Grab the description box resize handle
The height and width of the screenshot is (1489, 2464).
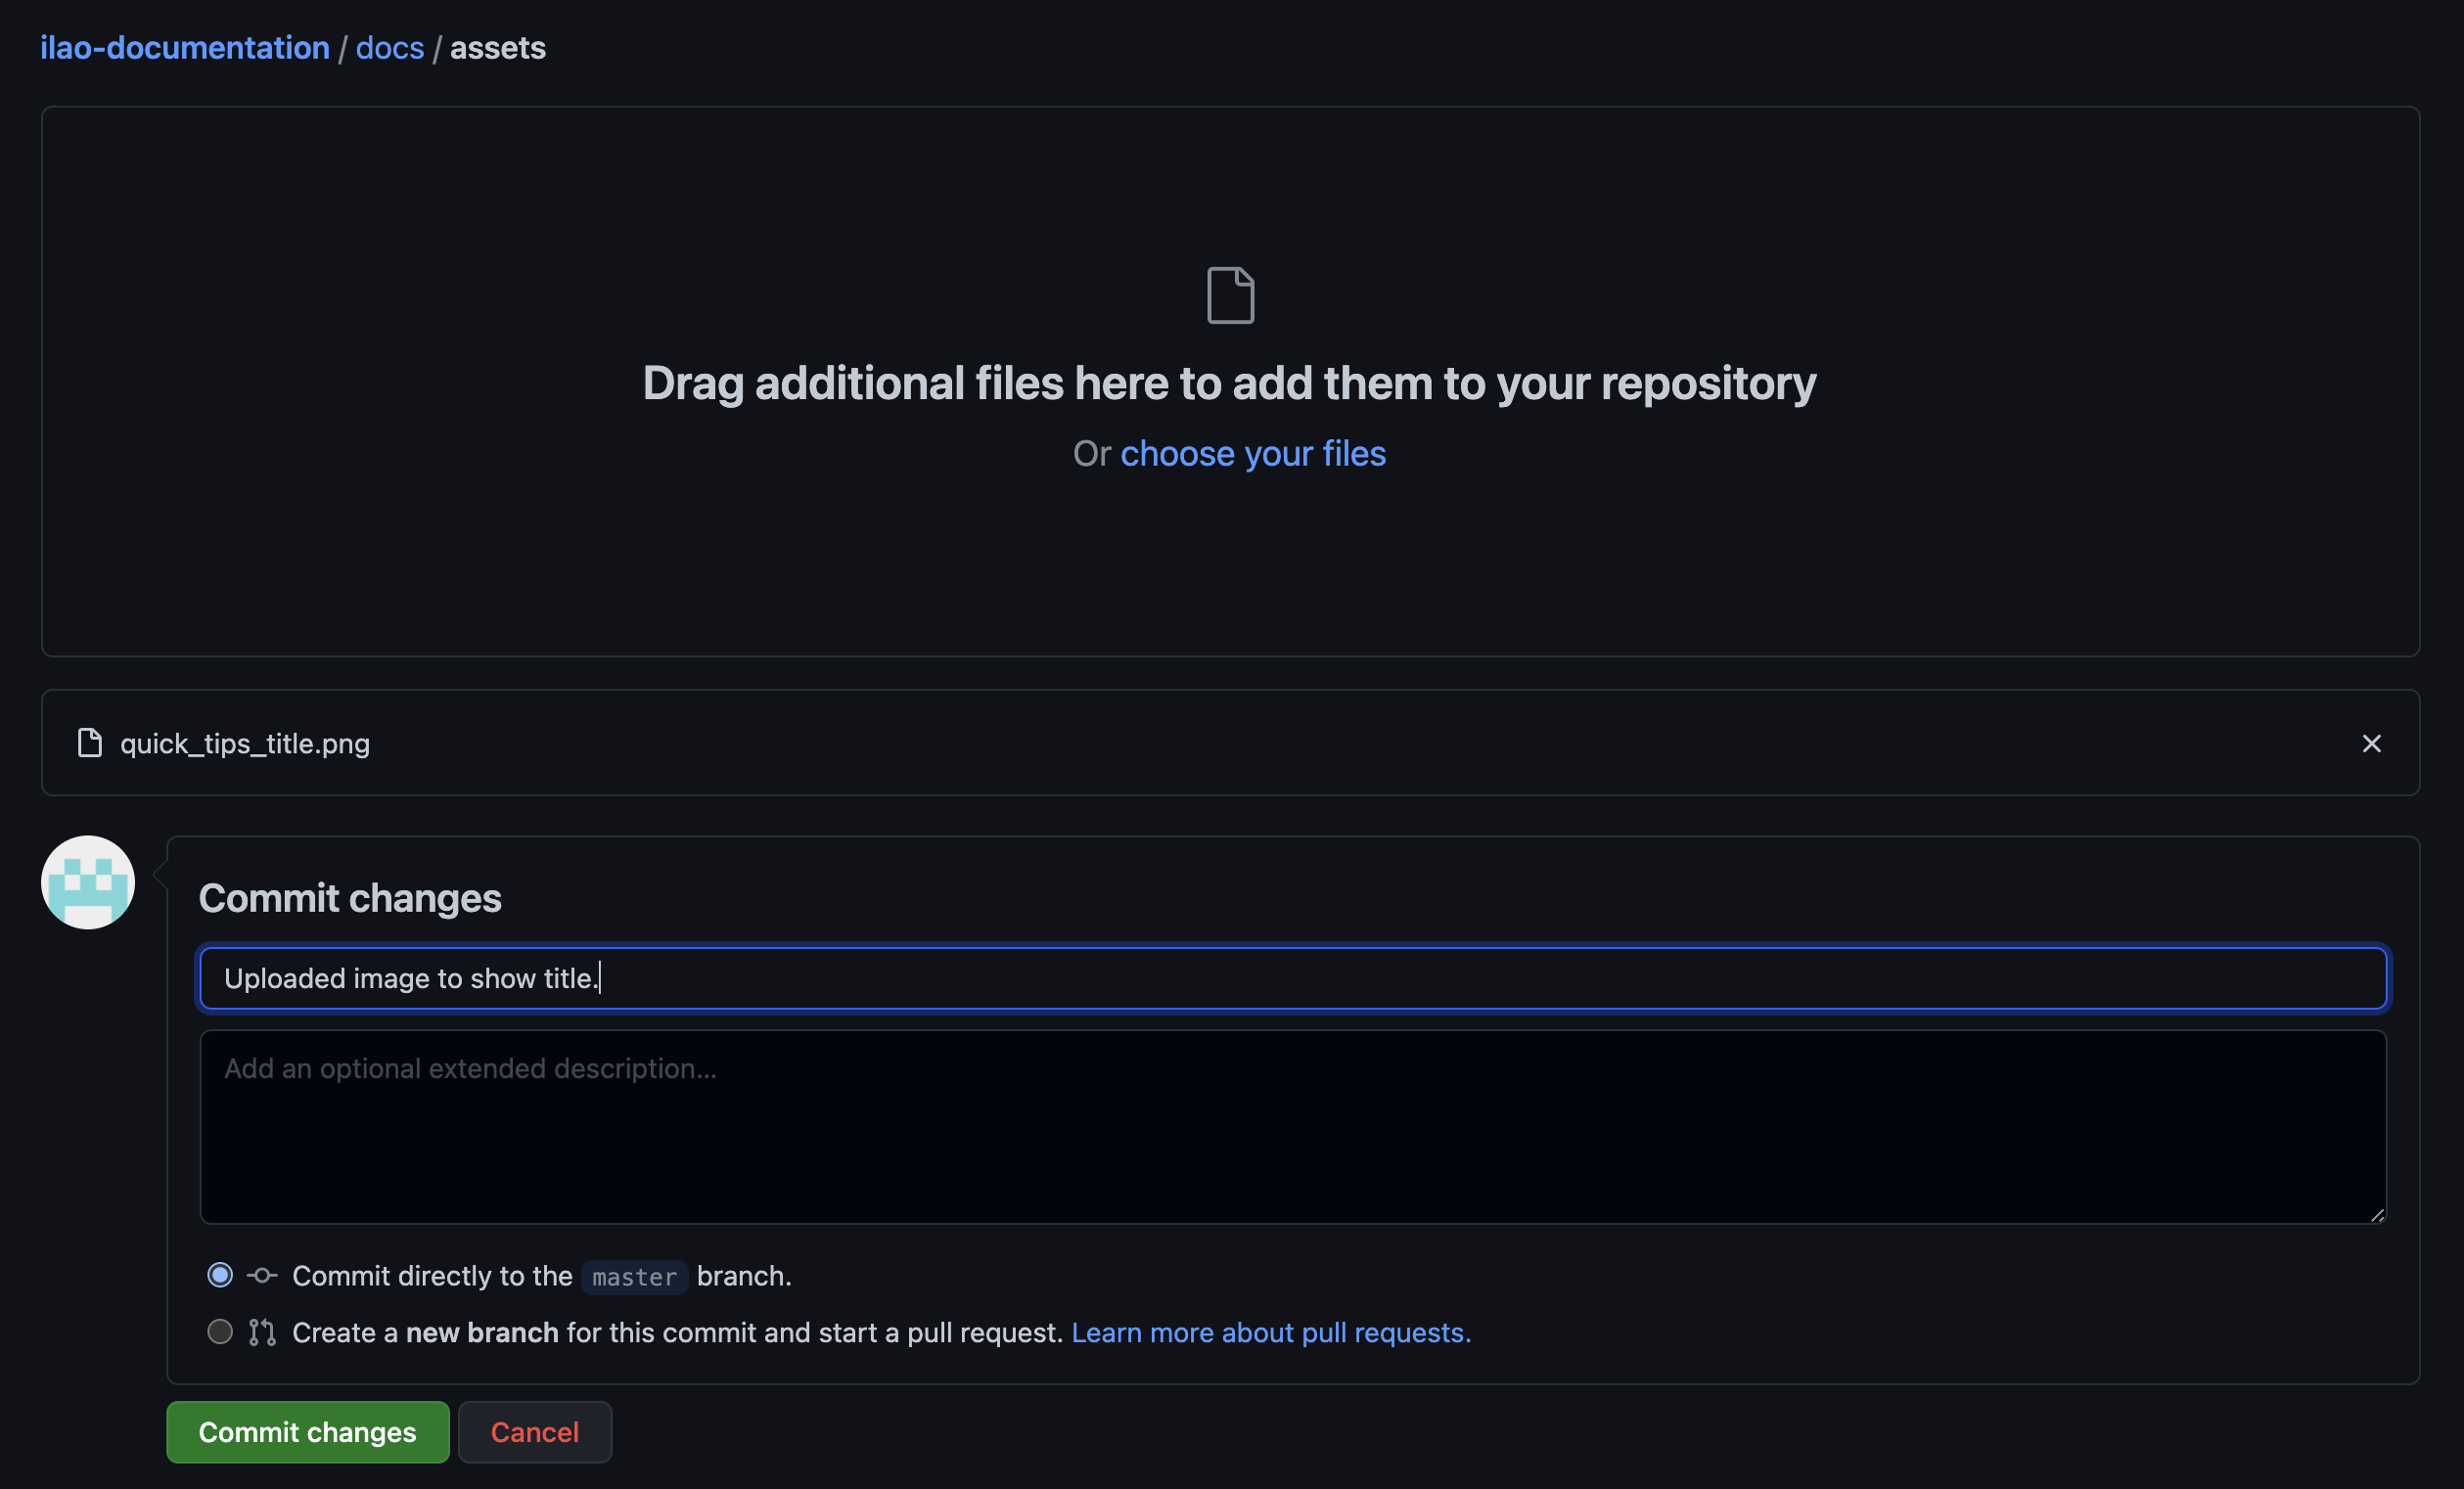[2376, 1214]
